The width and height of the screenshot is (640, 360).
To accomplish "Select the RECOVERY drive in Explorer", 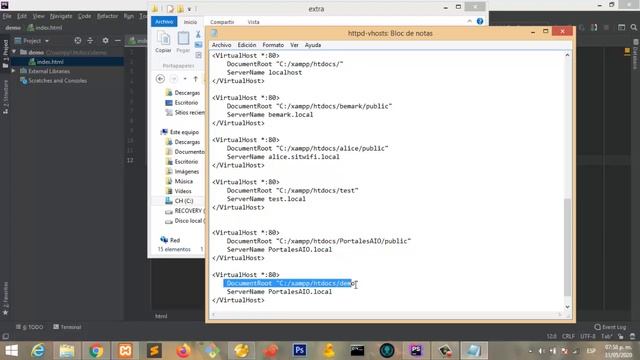I will click(x=185, y=211).
